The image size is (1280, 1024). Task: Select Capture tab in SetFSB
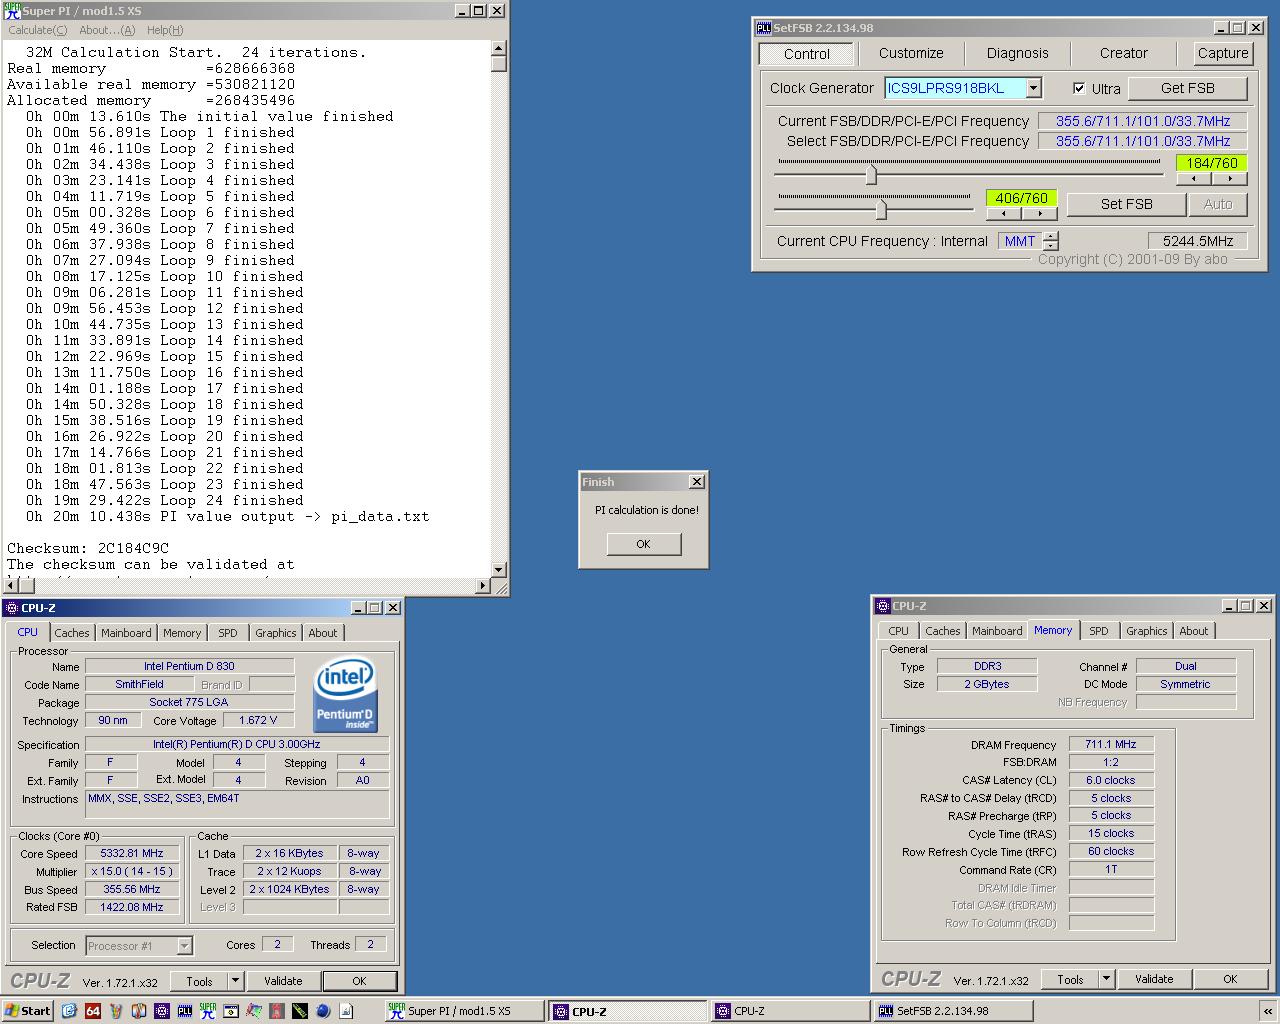point(1223,53)
